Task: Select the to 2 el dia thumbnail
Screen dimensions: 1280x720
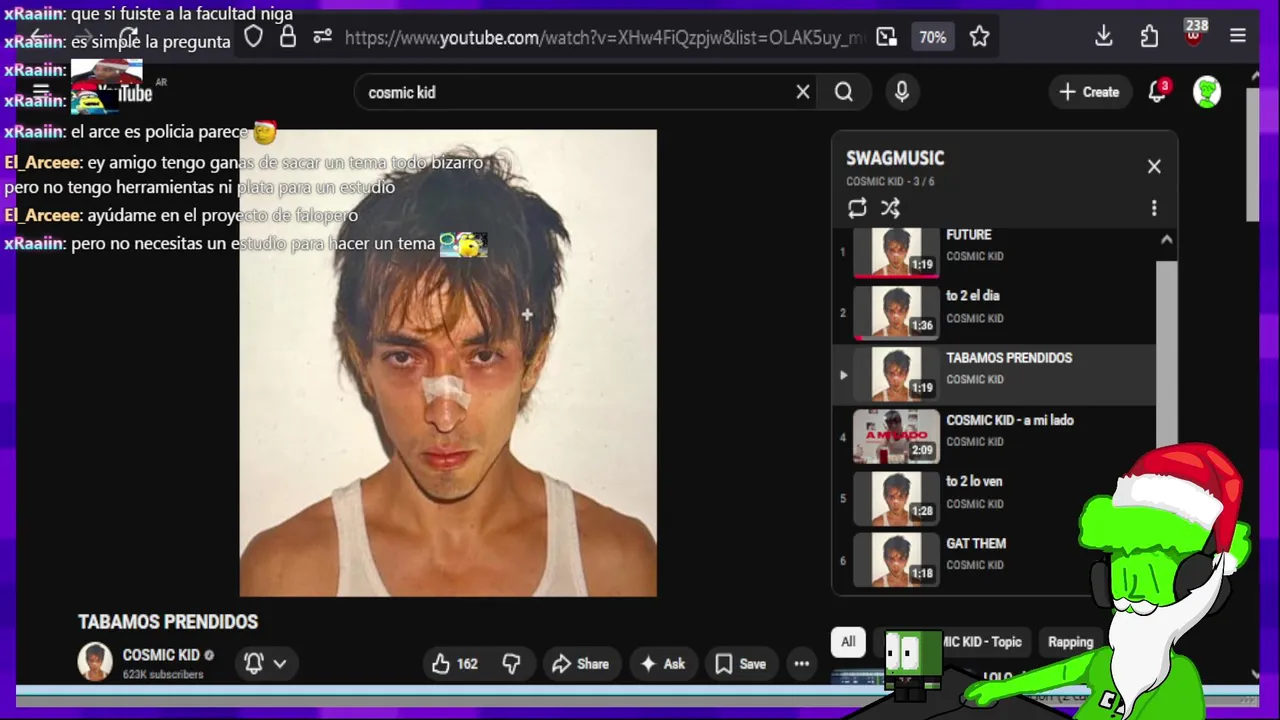Action: pos(896,312)
